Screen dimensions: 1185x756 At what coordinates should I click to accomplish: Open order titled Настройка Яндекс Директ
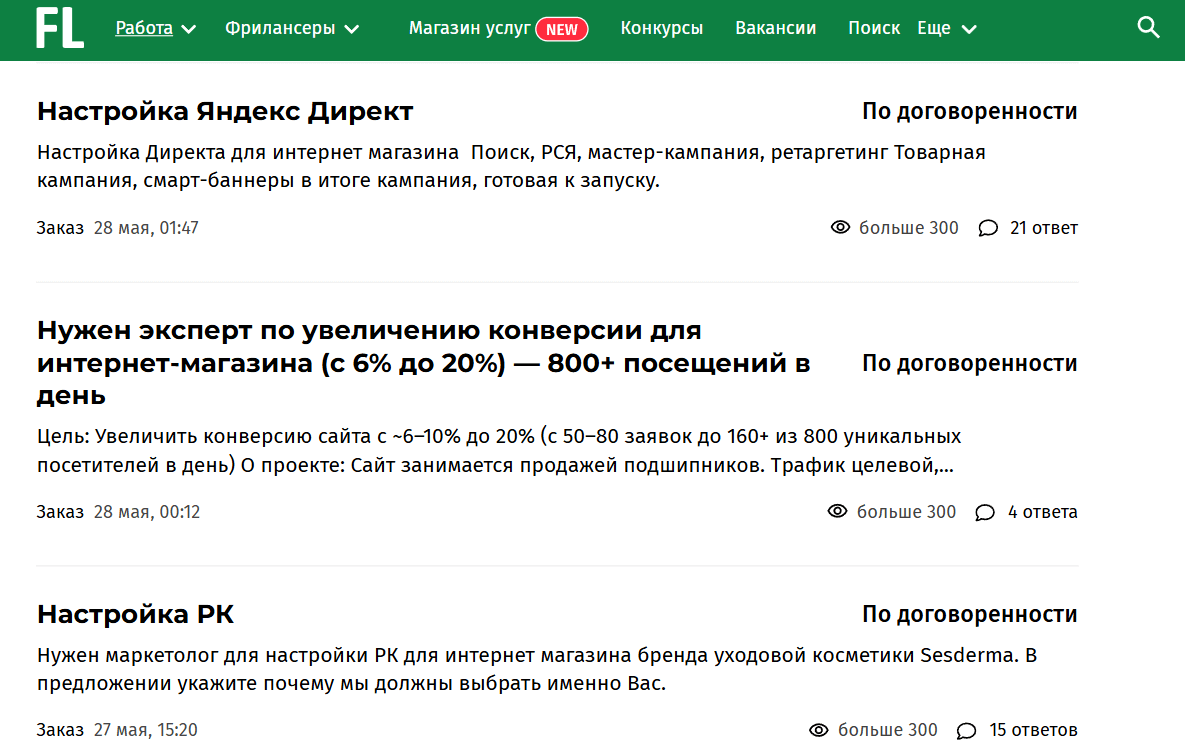(225, 111)
